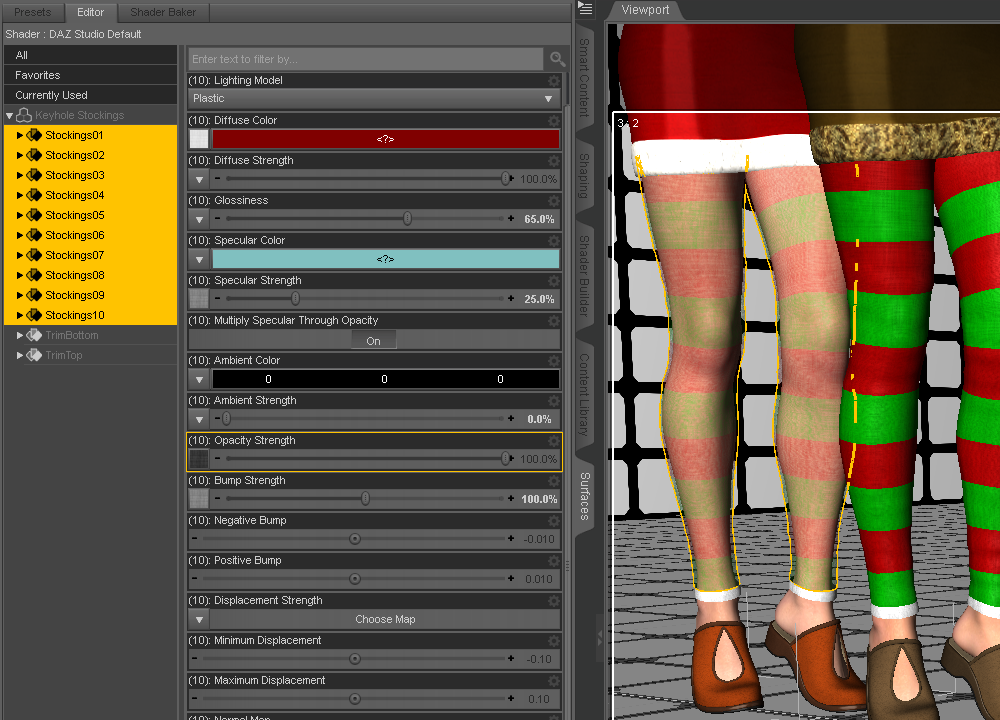Decrease Specular Strength with the minus icon
Viewport: 1000px width, 720px height.
point(217,298)
